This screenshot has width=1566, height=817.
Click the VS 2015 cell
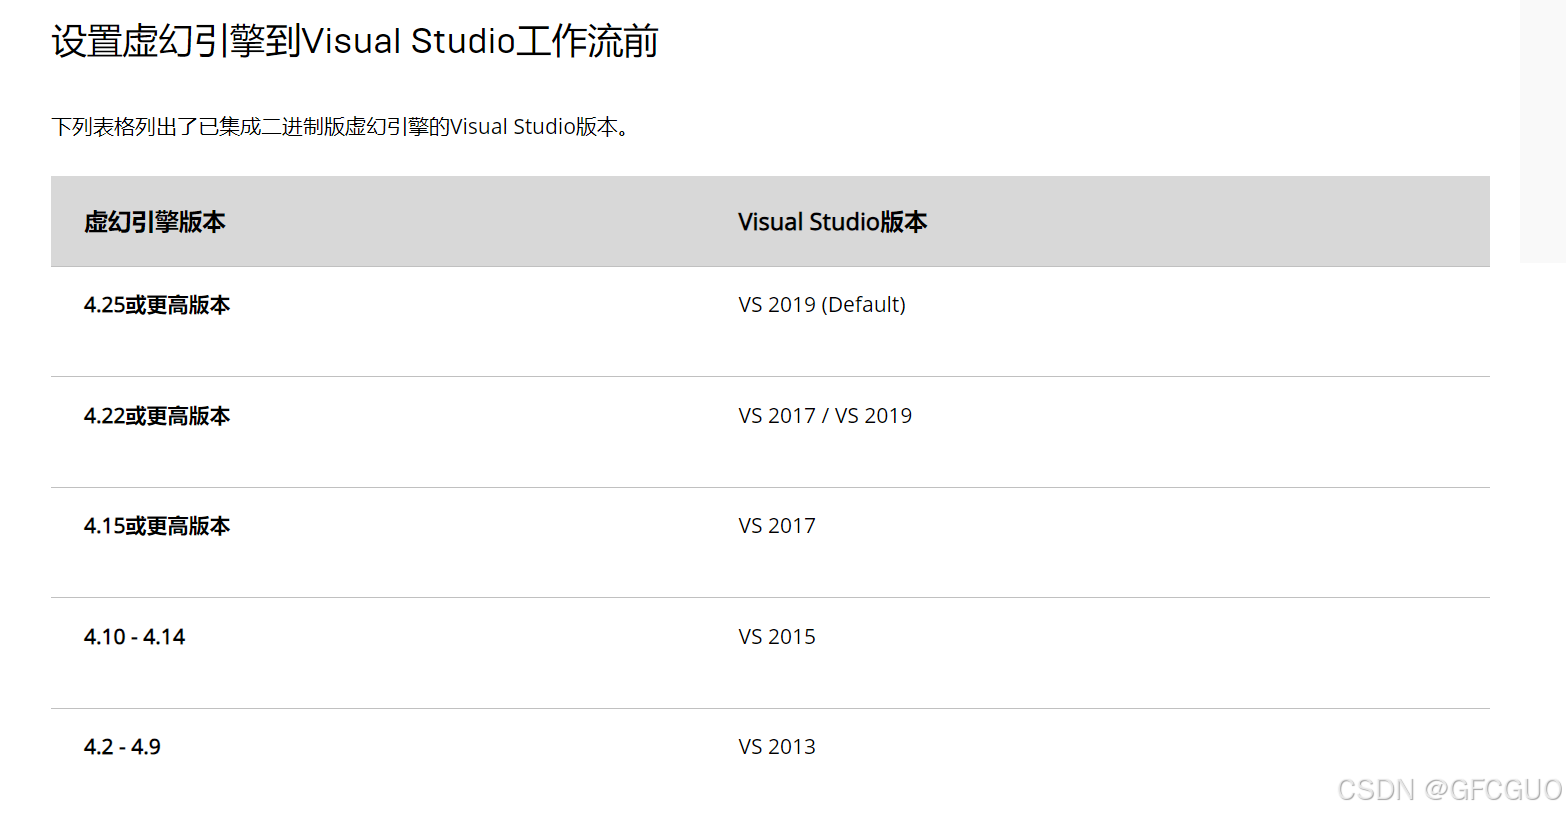(777, 637)
